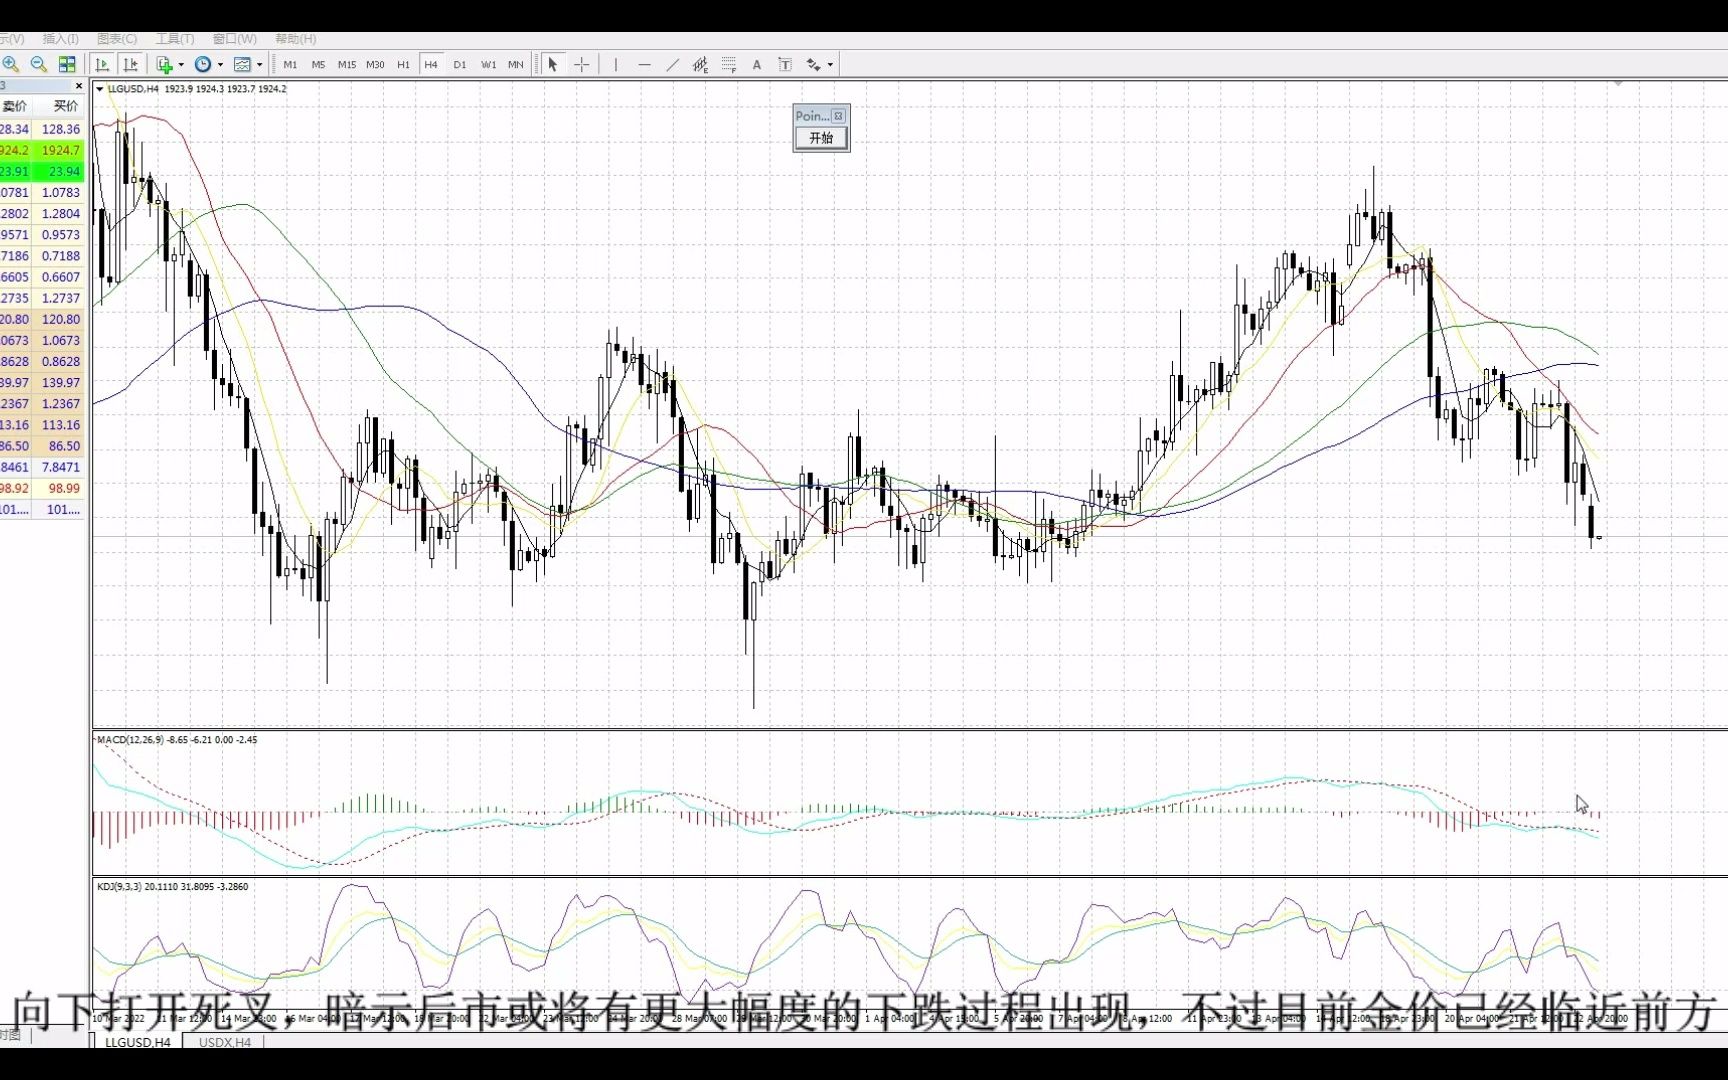Switch to W1 weekly timeframe
Viewport: 1728px width, 1080px height.
[488, 64]
